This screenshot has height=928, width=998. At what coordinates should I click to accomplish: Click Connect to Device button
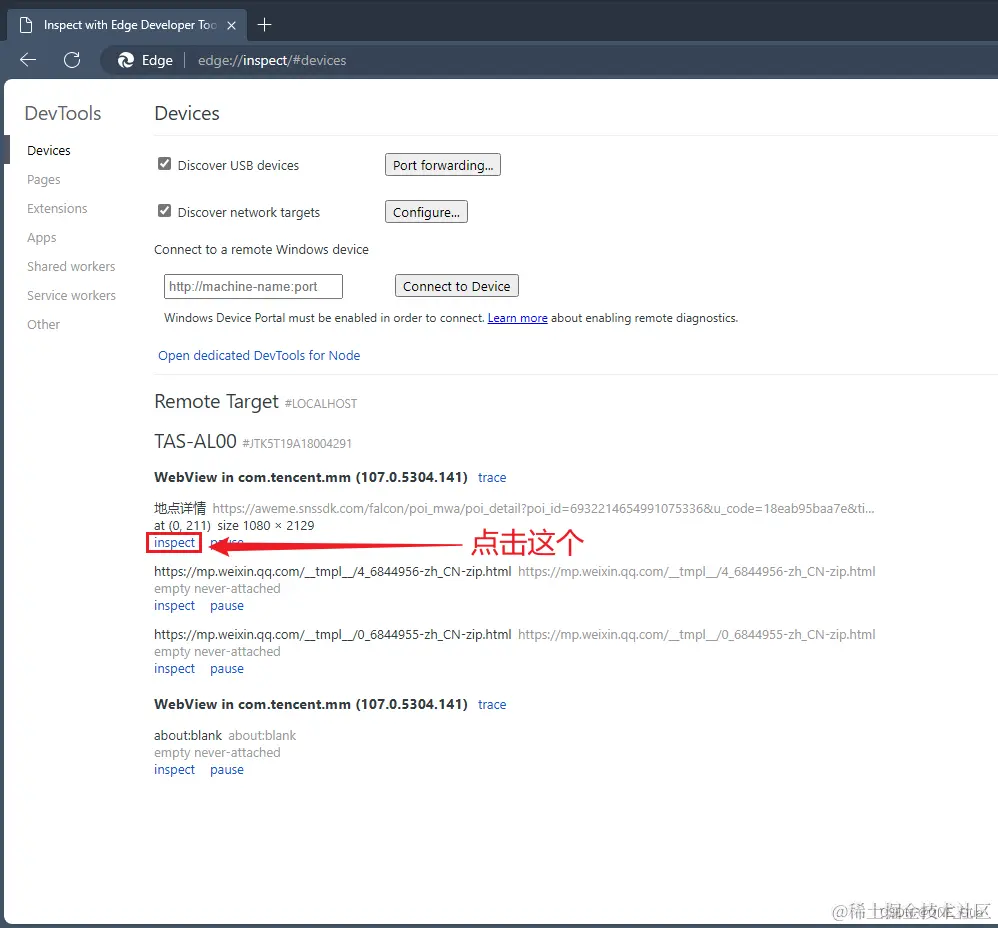[456, 286]
